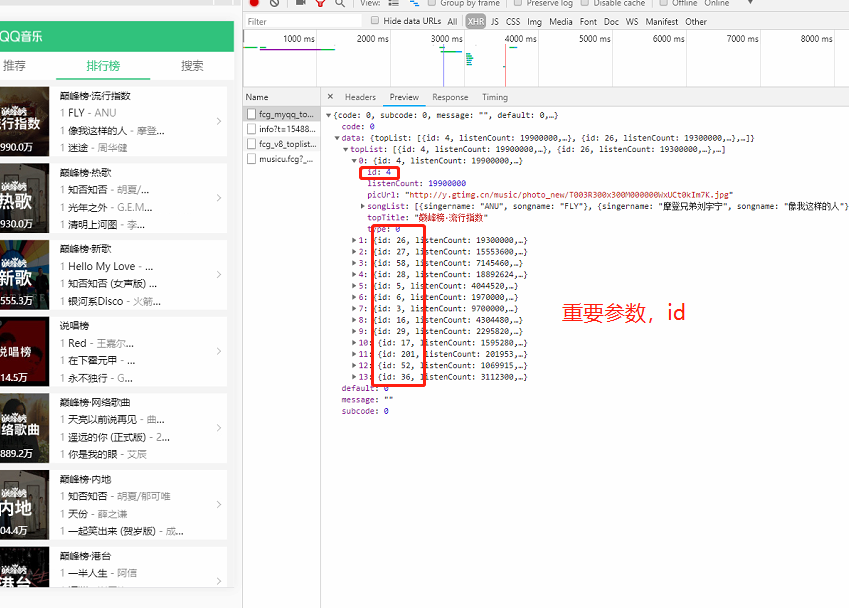
Task: Filter requests by Media type
Action: tap(560, 22)
